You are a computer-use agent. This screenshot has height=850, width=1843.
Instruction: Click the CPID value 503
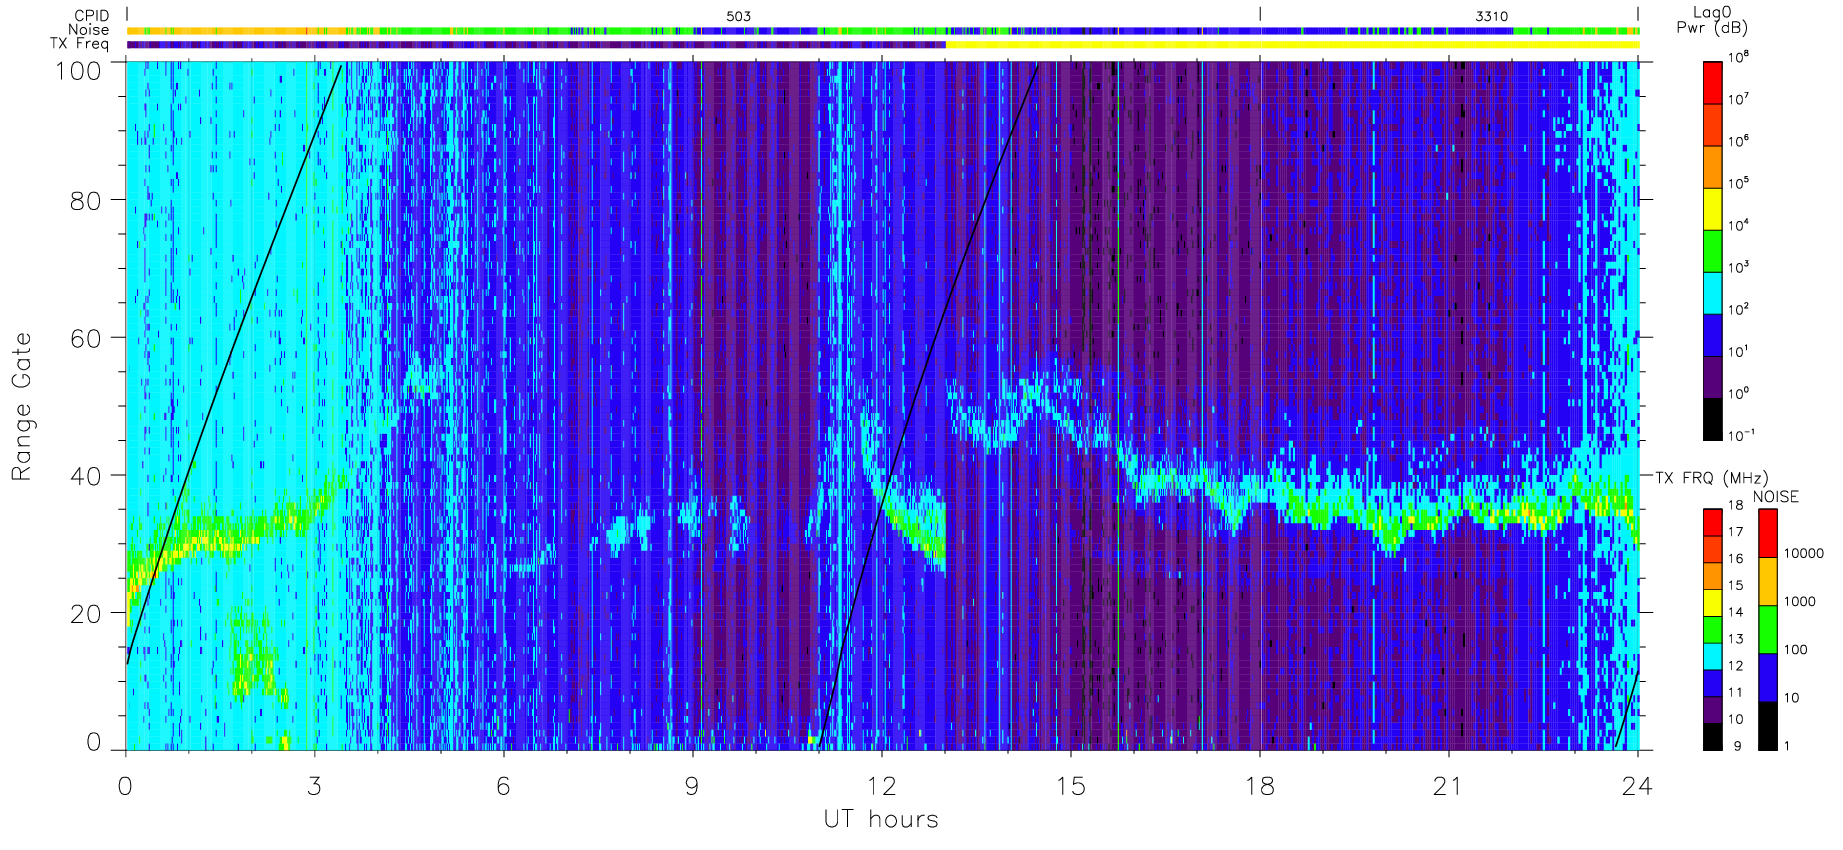point(738,16)
